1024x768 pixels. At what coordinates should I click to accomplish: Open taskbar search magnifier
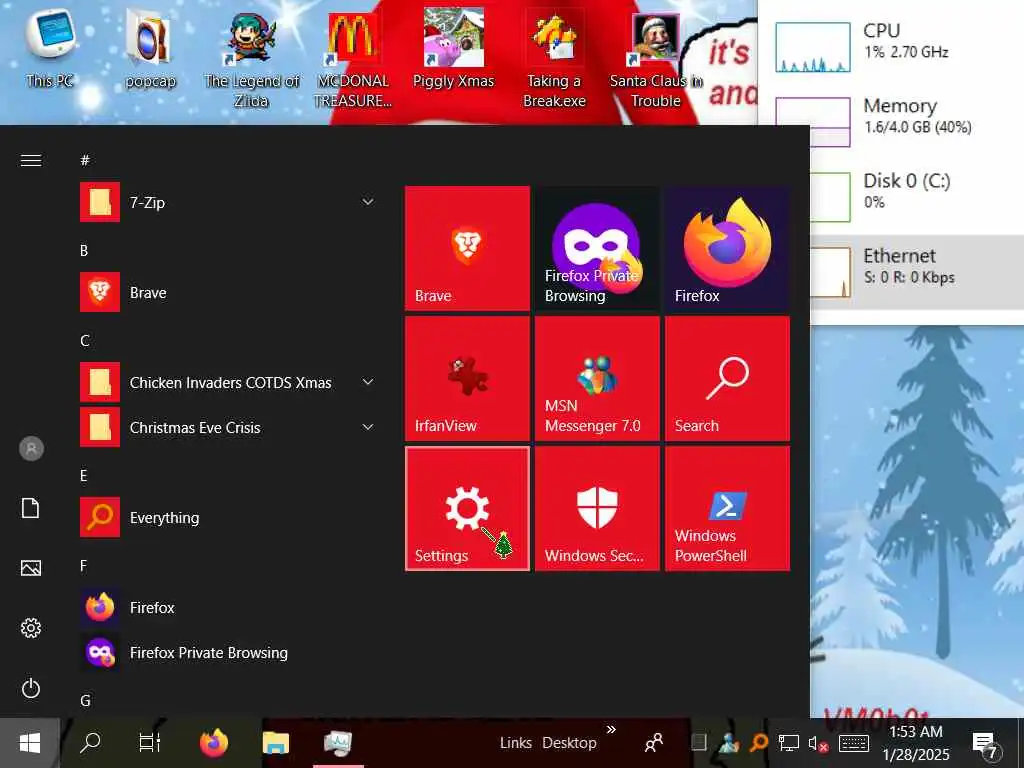(x=90, y=743)
